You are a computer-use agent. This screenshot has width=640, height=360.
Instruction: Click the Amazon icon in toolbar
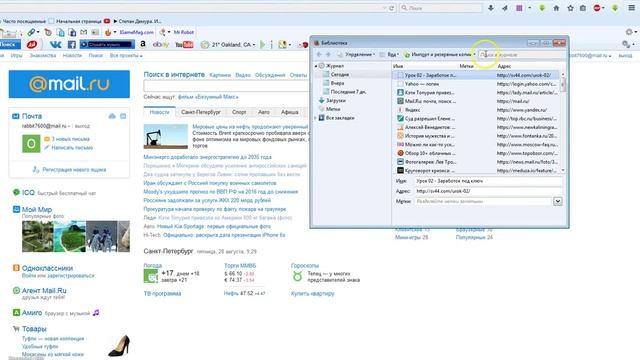click(143, 44)
